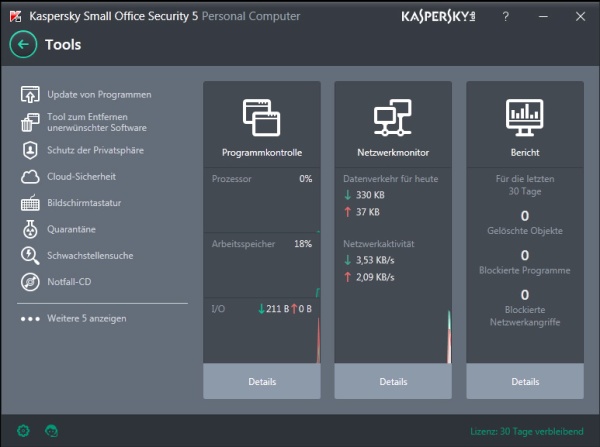Click the 330 KB download value
Viewport: 600px width, 447px height.
tap(370, 195)
